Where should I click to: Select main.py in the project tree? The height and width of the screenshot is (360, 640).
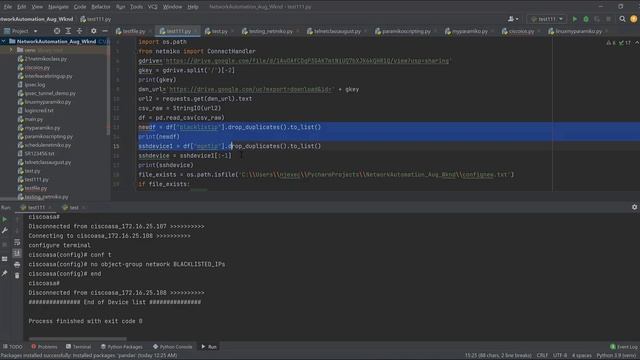tap(33, 119)
